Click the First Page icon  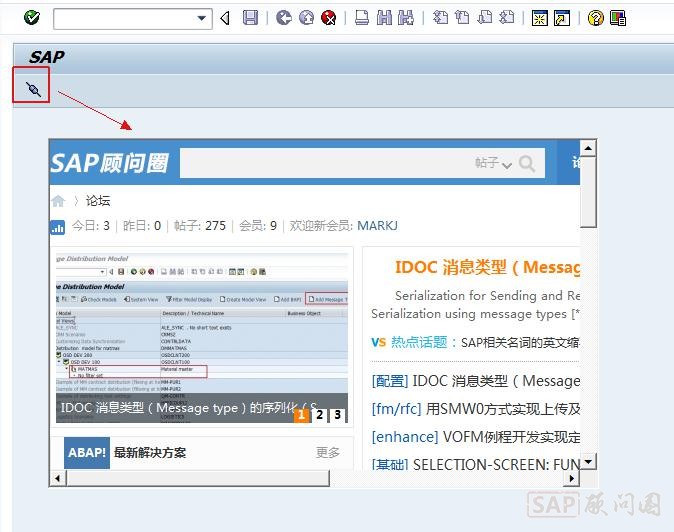(440, 18)
